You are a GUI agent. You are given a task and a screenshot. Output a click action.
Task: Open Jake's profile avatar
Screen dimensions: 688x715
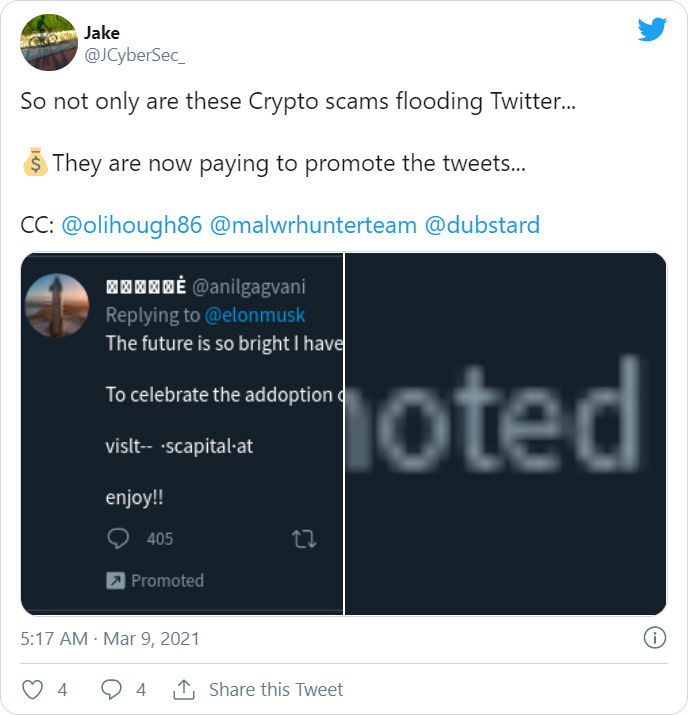coord(49,42)
